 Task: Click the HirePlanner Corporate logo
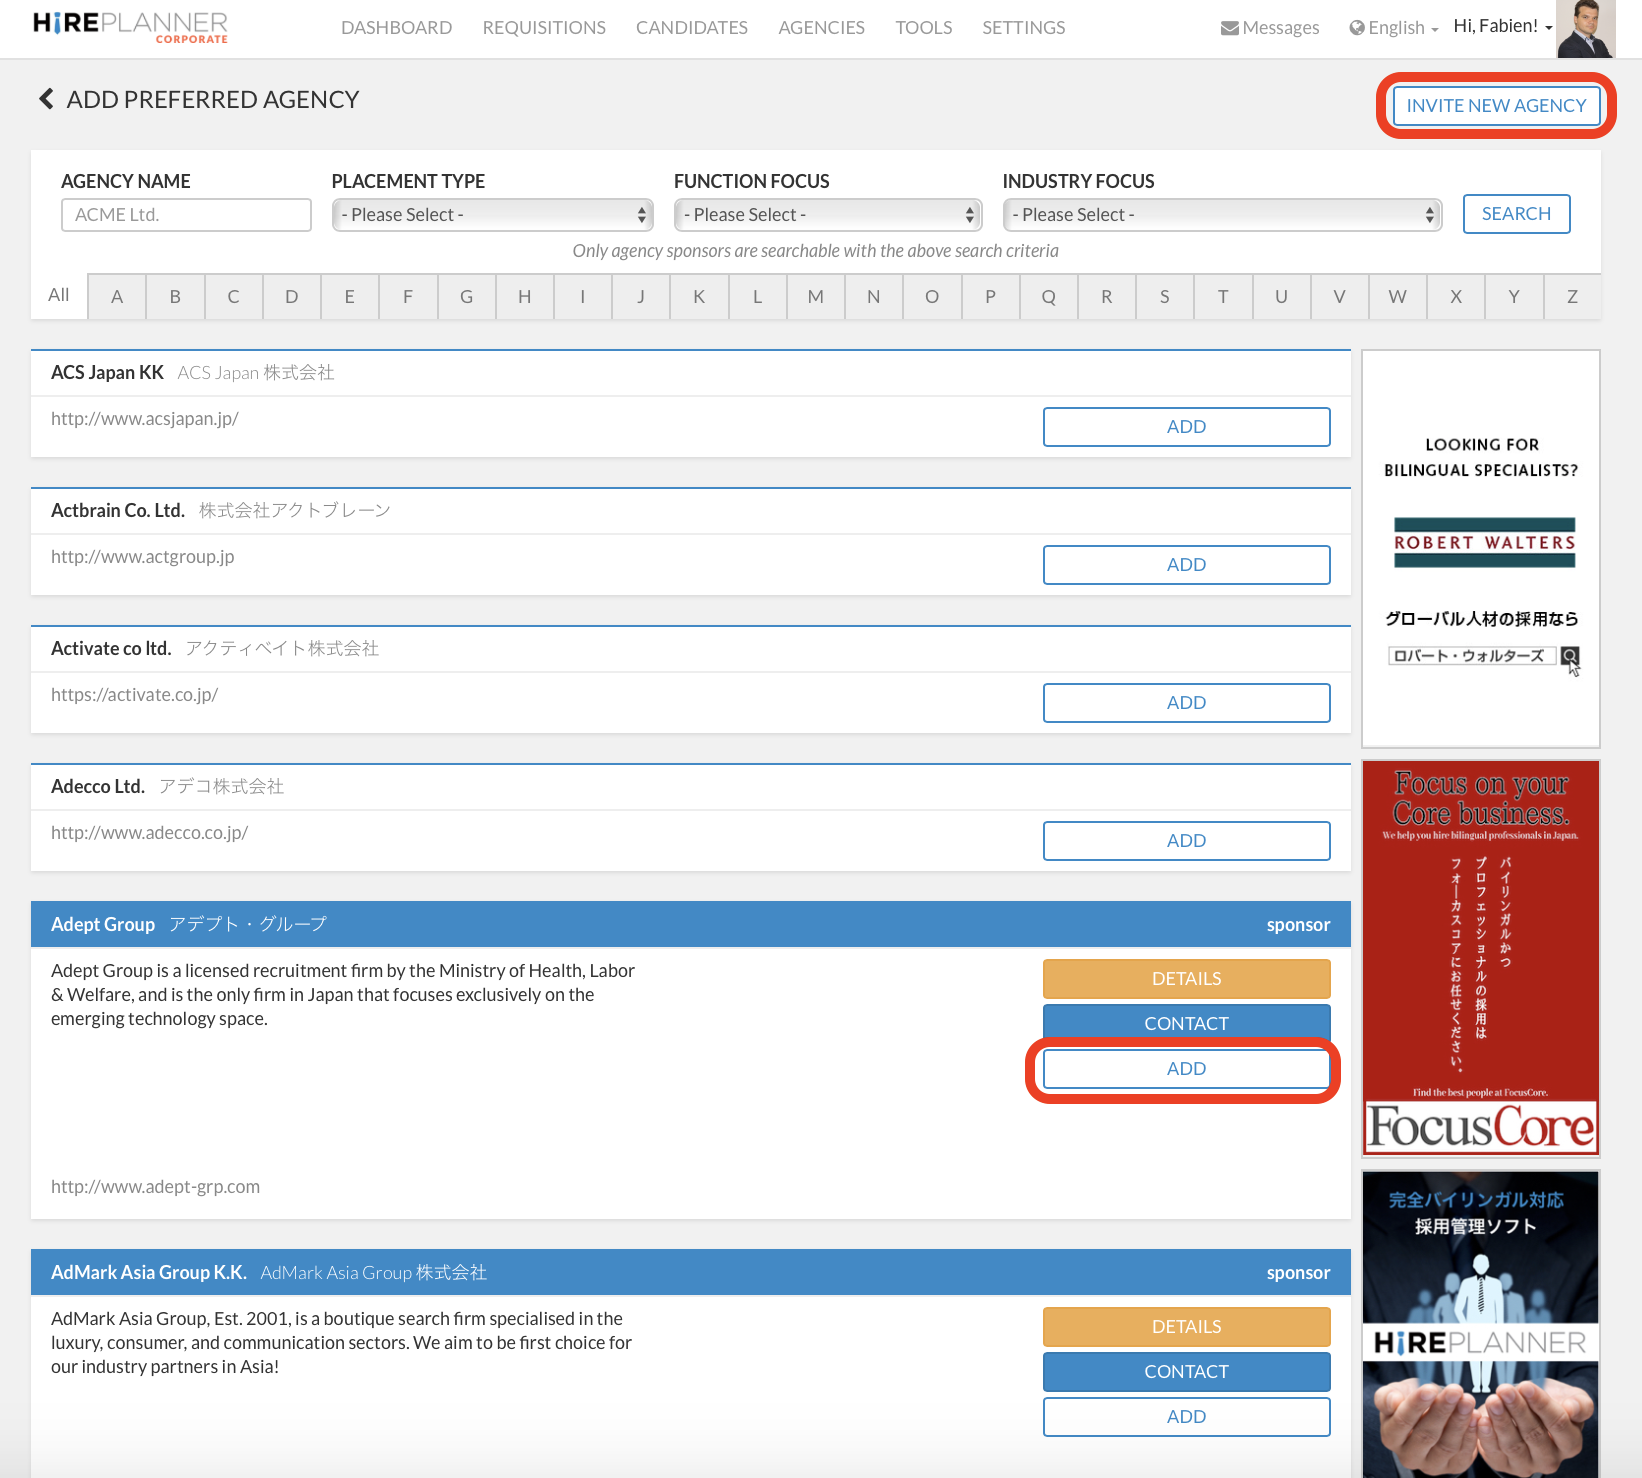point(130,27)
